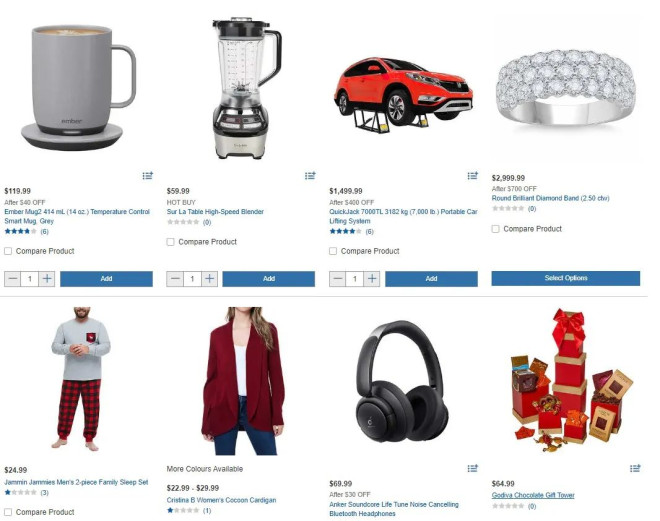Add Sur La Table Blender to cart
This screenshot has width=660, height=521.
[269, 279]
